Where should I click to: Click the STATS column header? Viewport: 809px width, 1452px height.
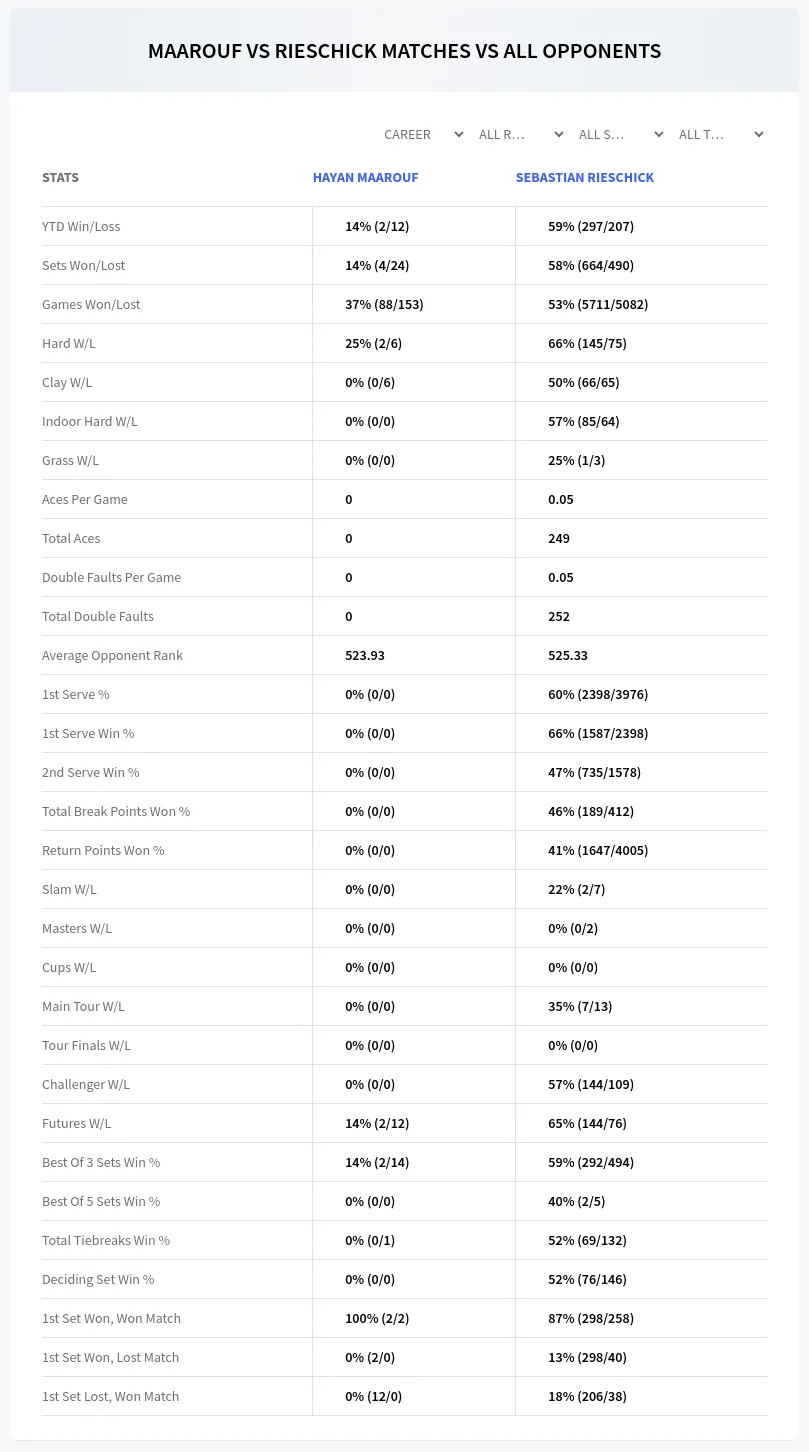tap(60, 177)
